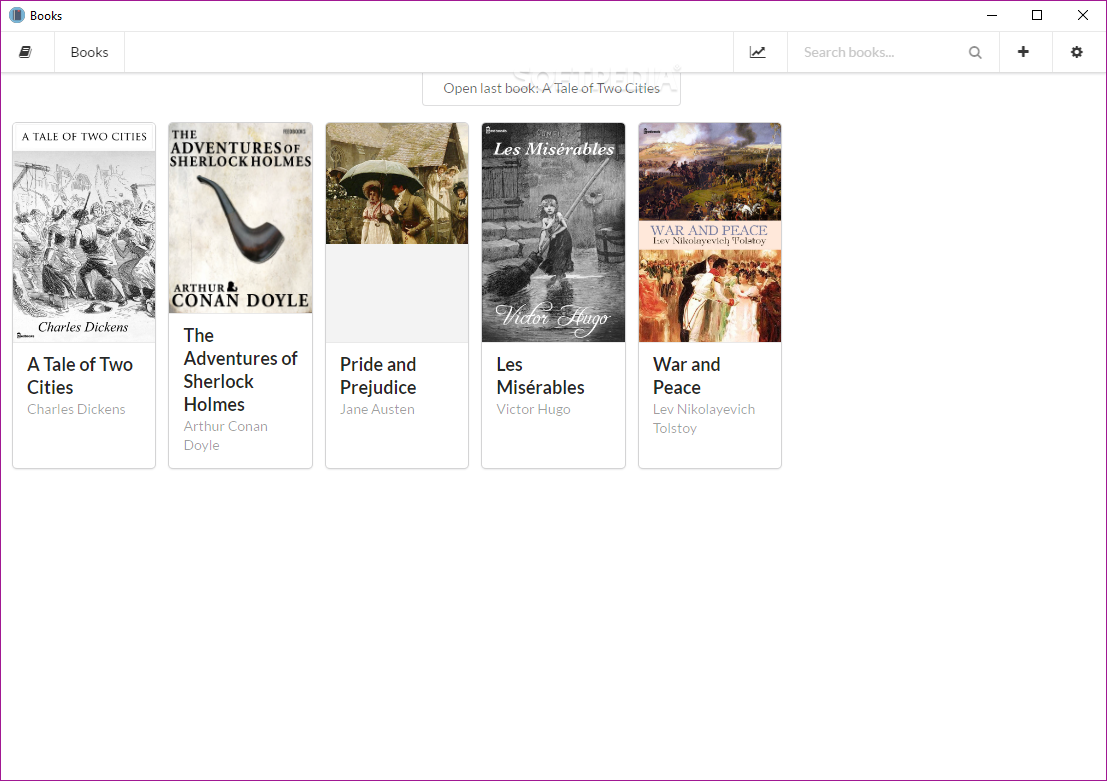The width and height of the screenshot is (1107, 781).
Task: Click author name Arthur Conan Doyle
Action: [226, 436]
